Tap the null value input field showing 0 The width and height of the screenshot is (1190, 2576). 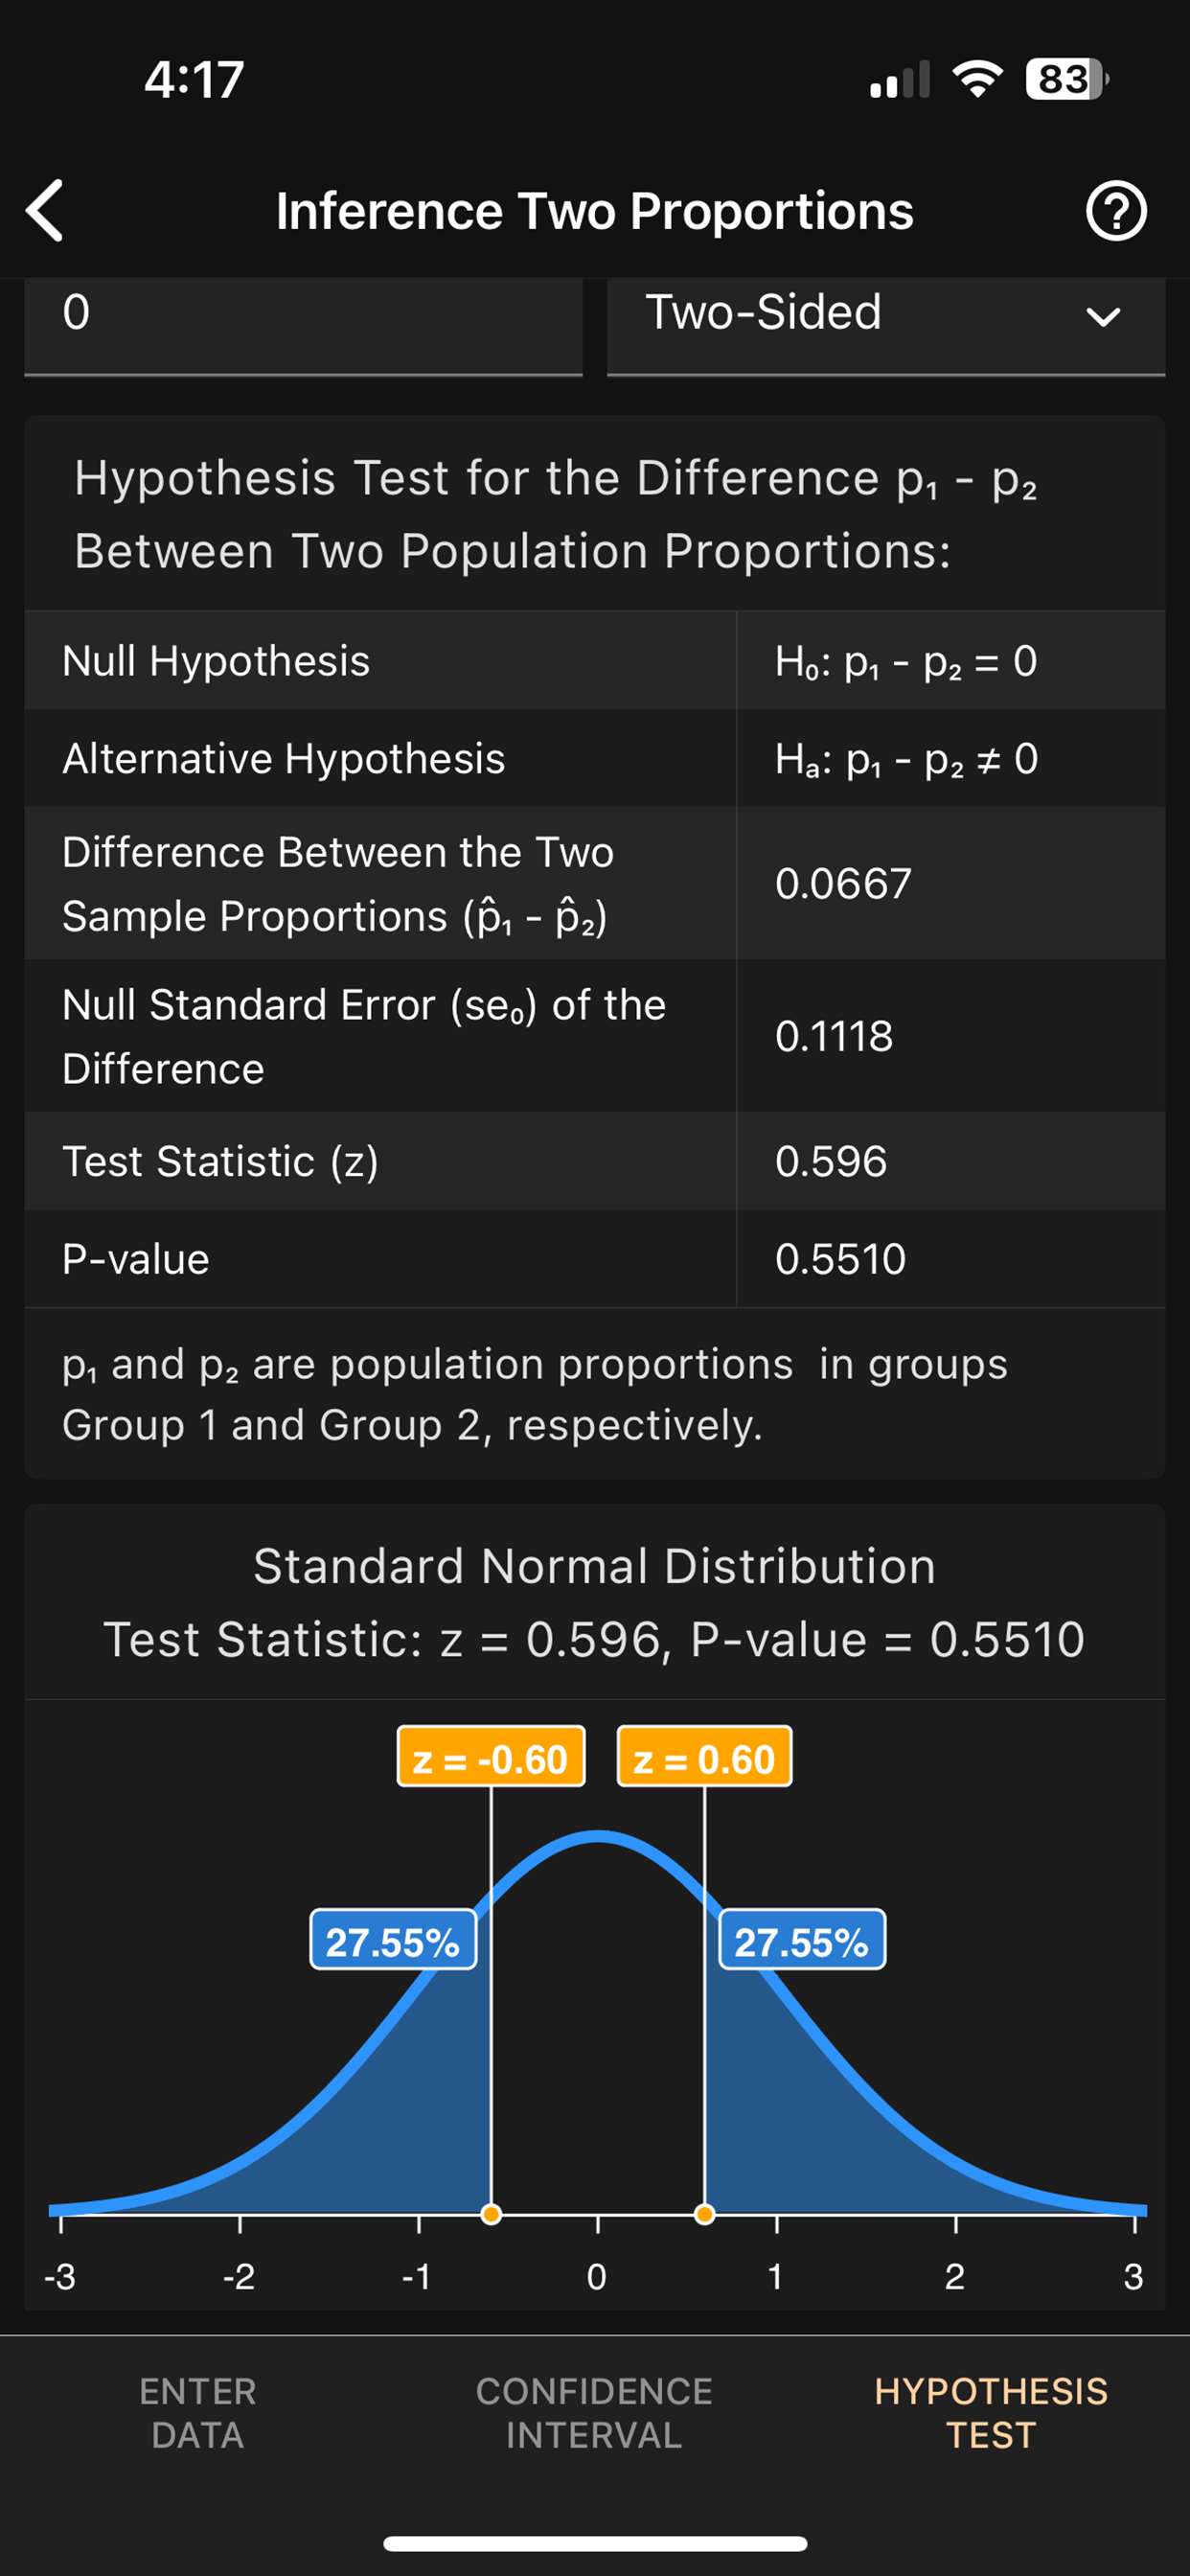pyautogui.click(x=302, y=314)
